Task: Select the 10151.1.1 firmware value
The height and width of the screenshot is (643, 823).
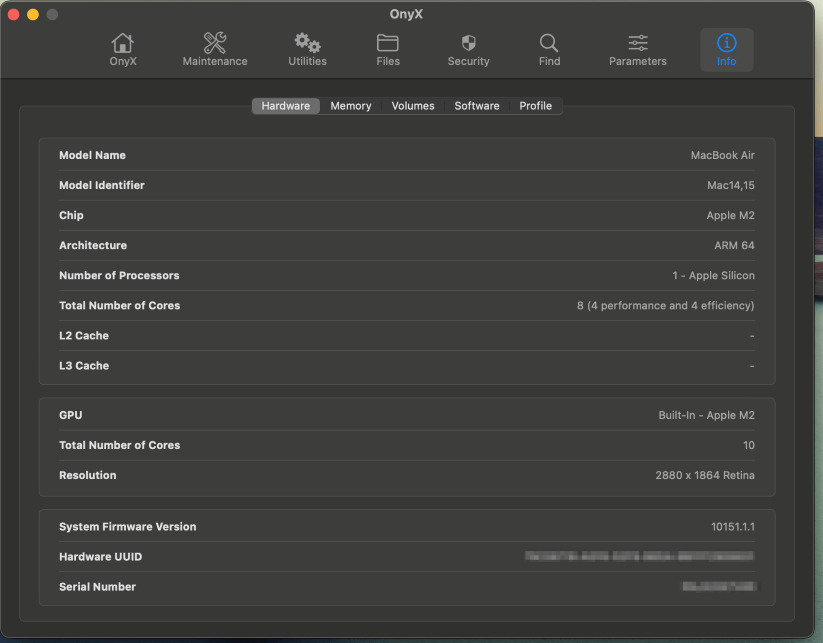Action: [x=733, y=526]
